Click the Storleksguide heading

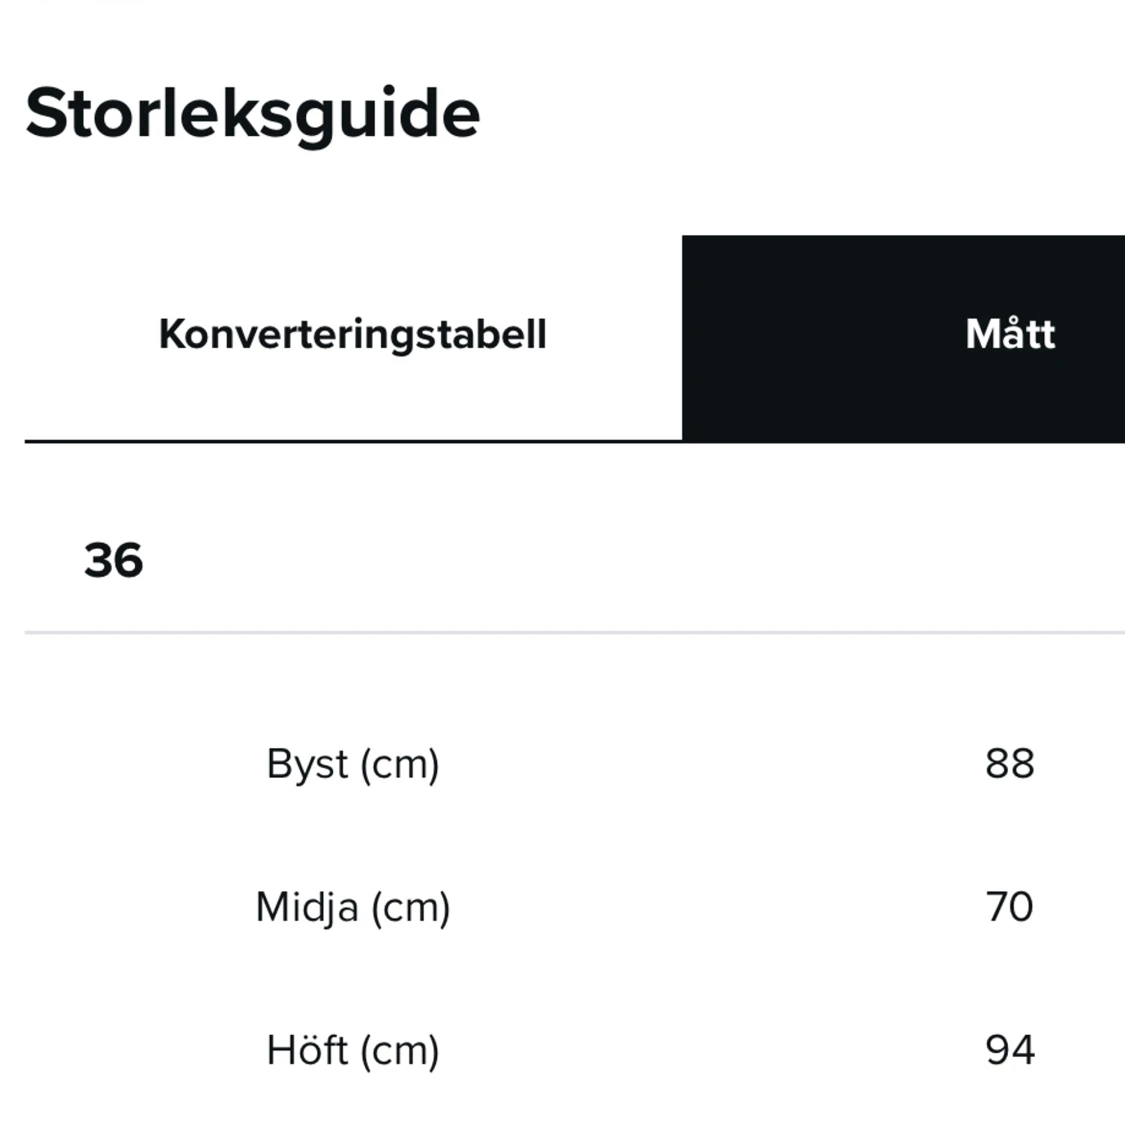(252, 112)
